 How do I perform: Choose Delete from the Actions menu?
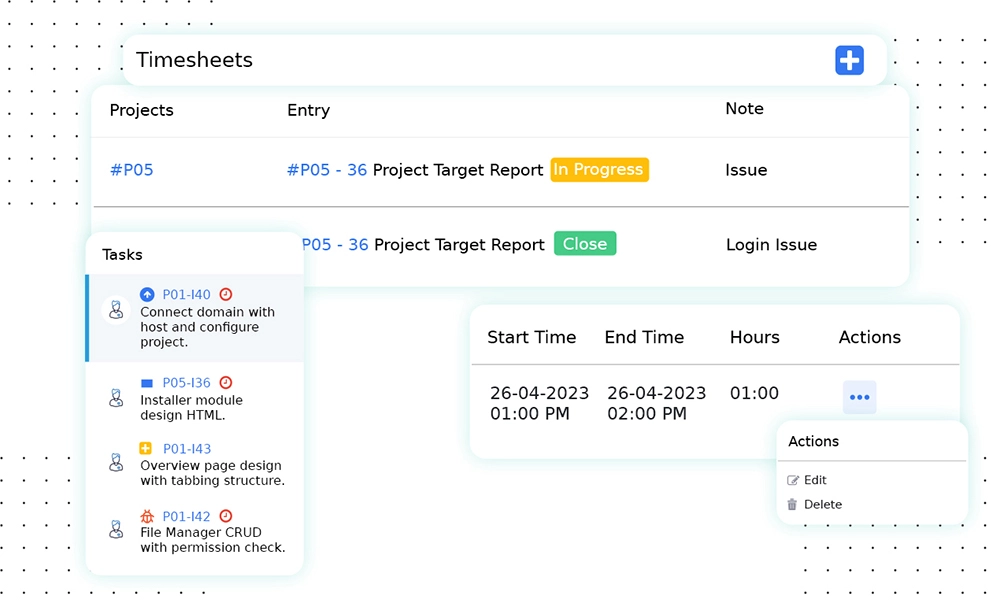(x=822, y=505)
